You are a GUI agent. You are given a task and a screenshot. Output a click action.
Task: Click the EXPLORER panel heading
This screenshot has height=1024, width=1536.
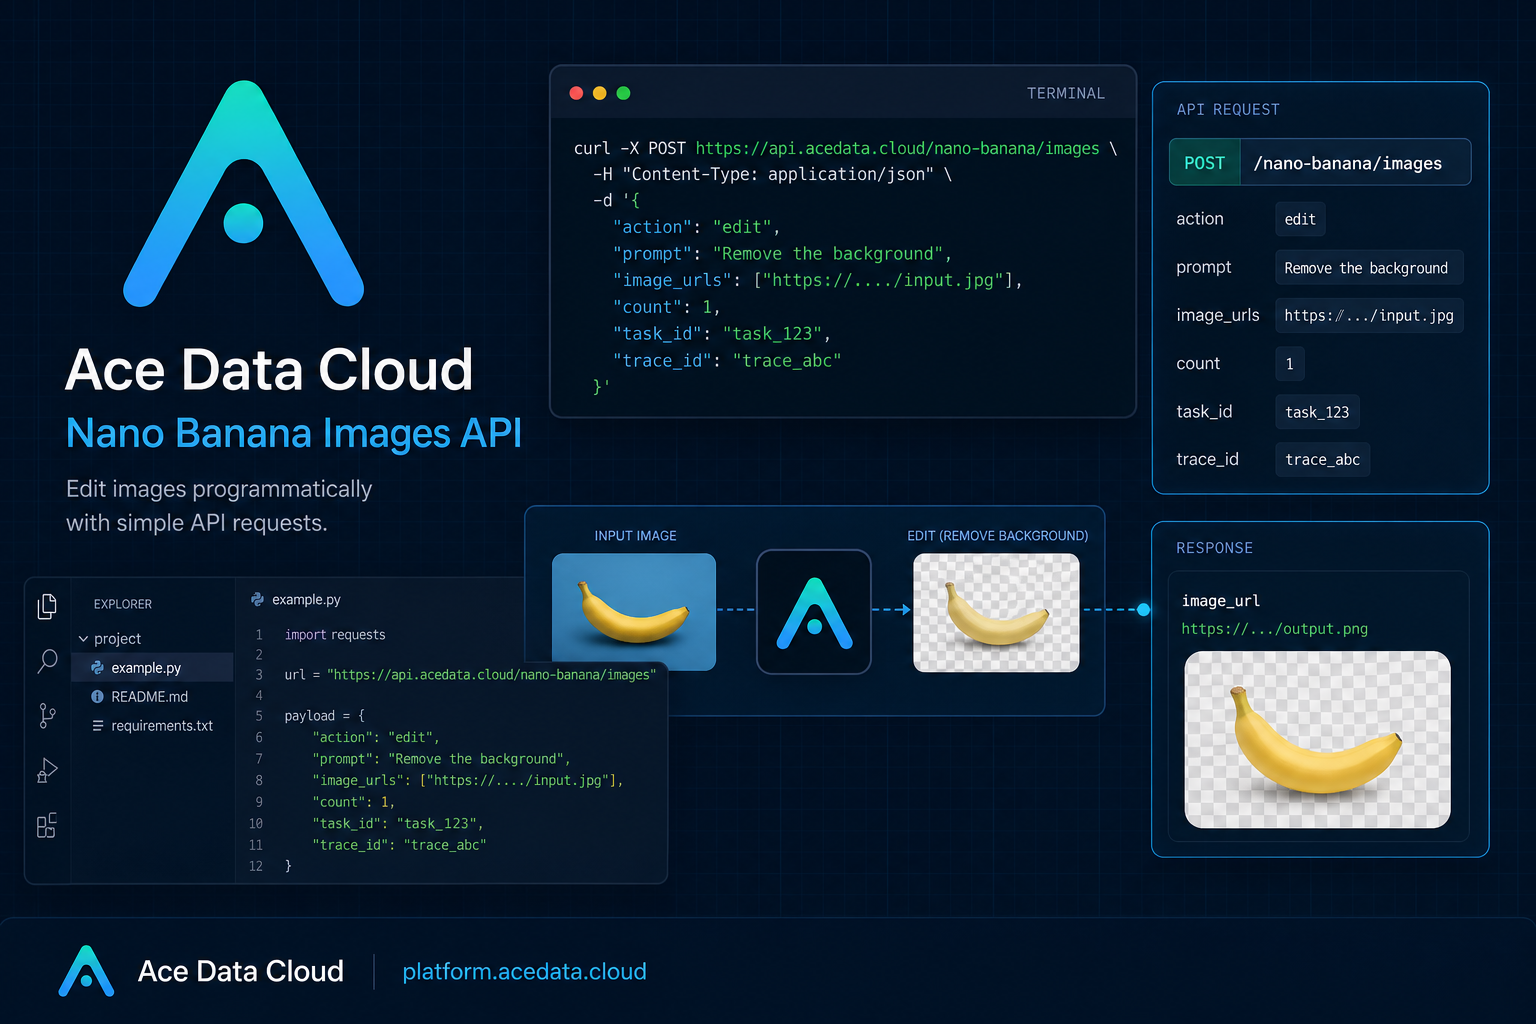pos(123,604)
